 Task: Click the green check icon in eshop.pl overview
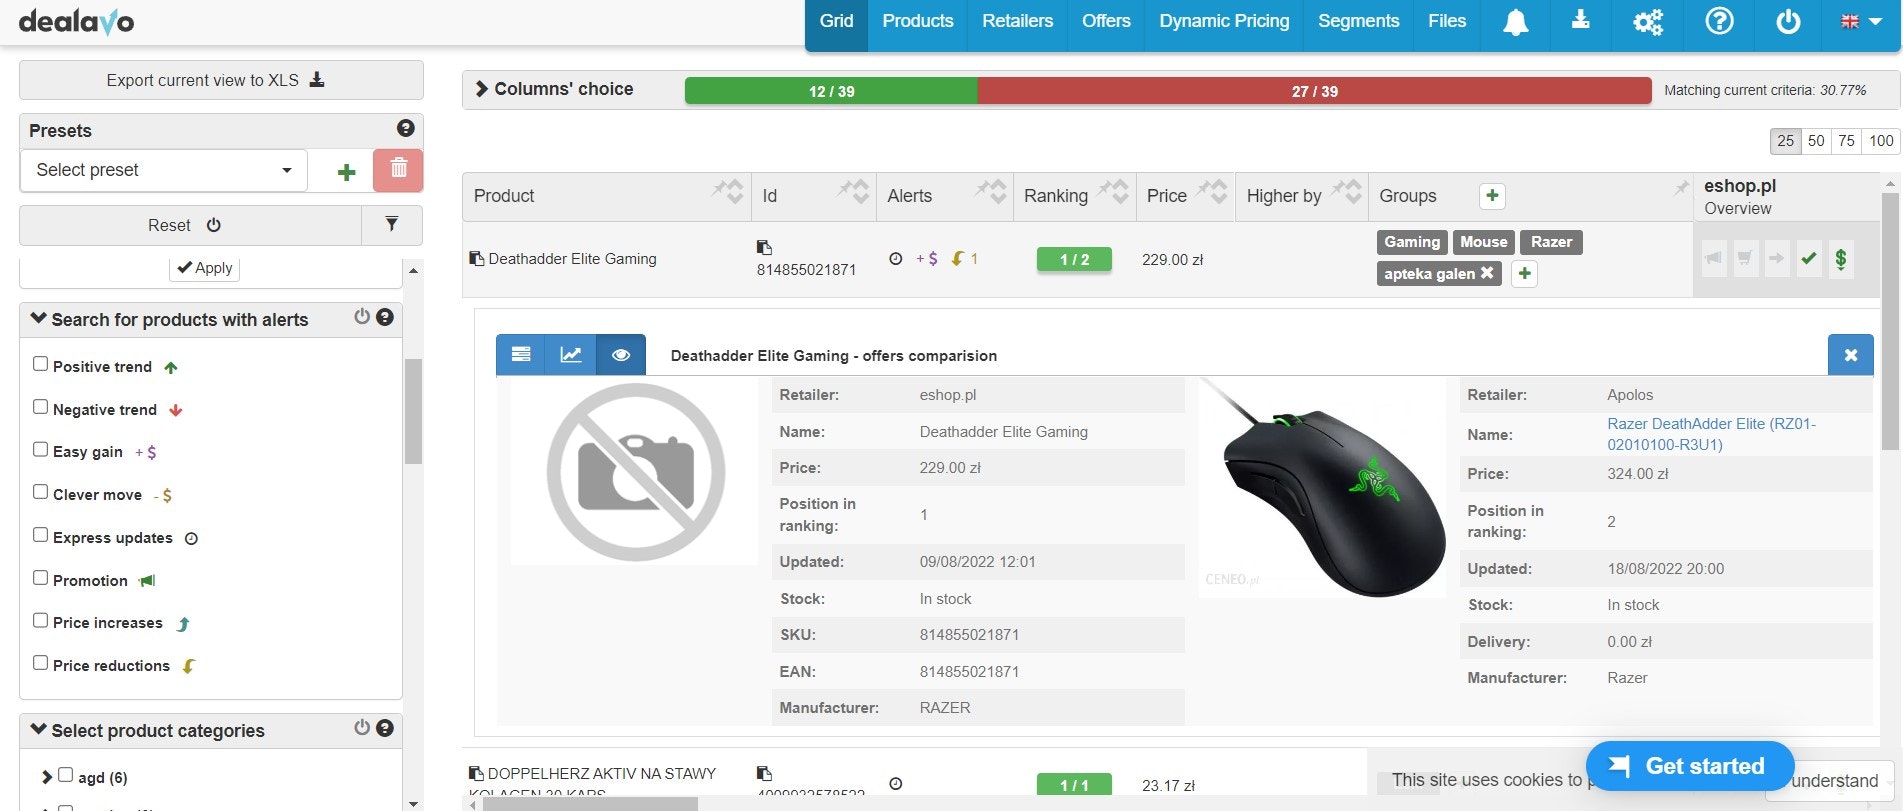click(x=1809, y=259)
